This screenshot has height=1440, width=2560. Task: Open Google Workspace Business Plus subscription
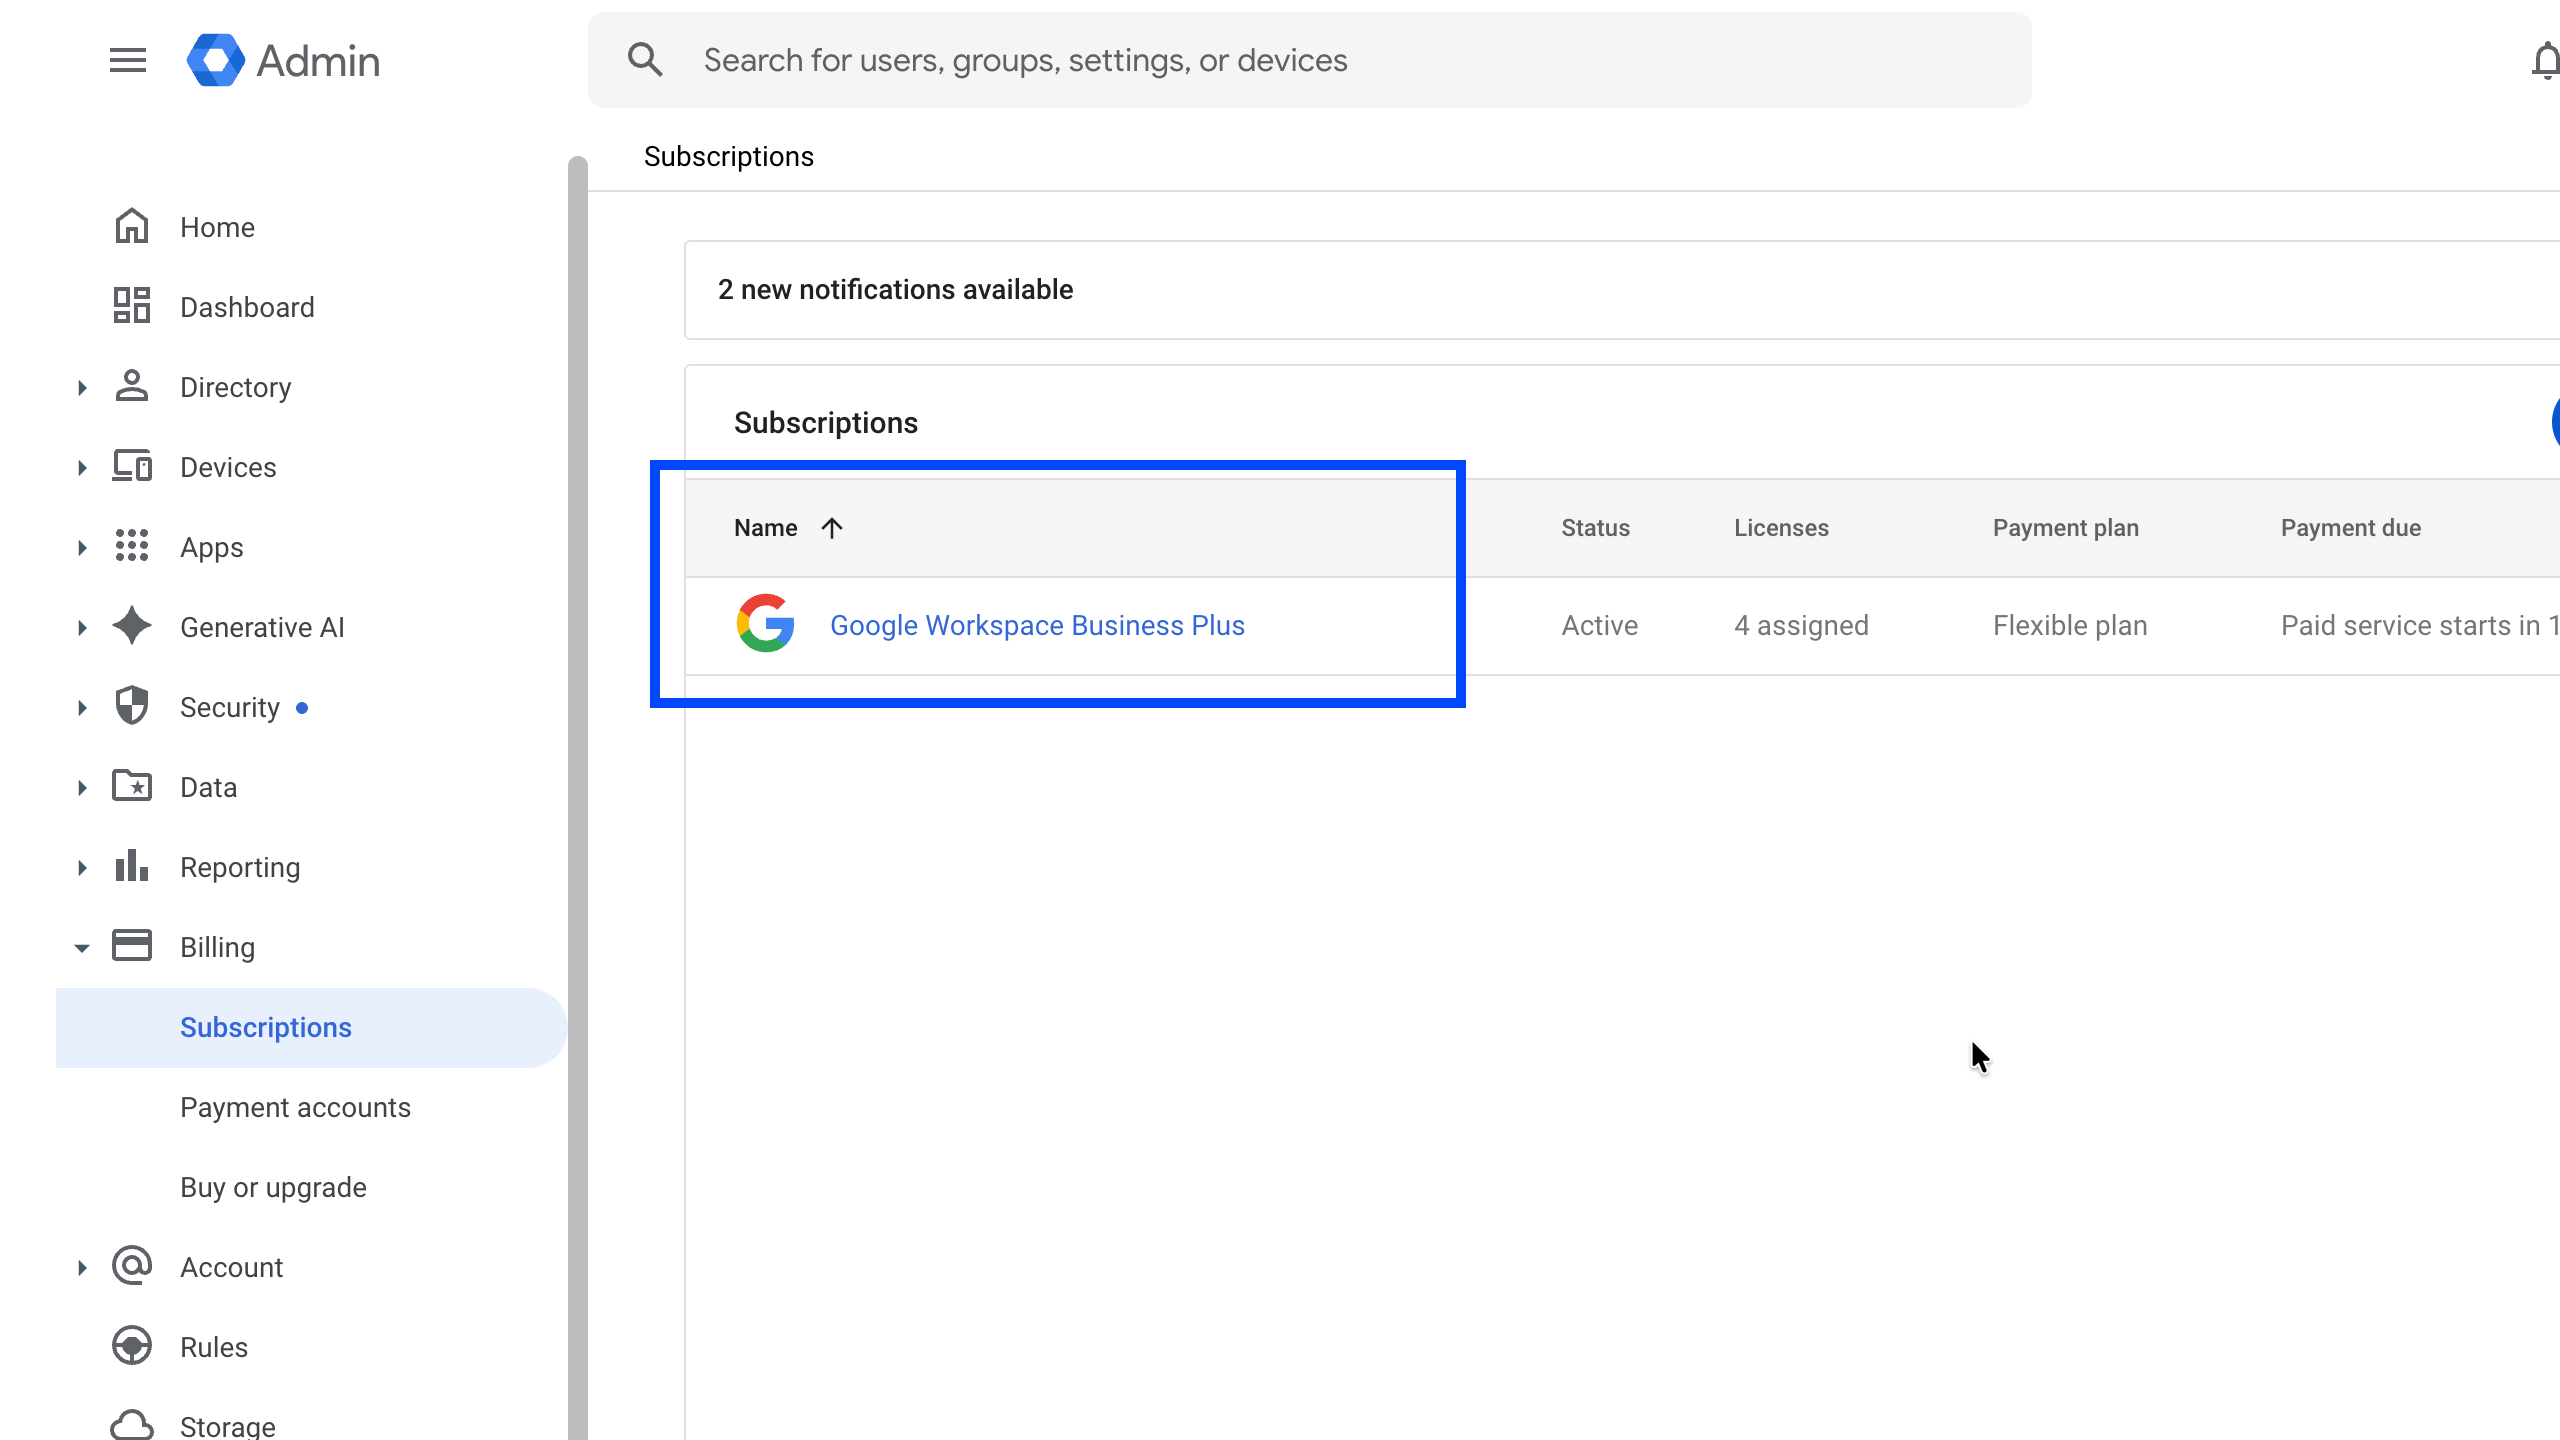[1037, 625]
